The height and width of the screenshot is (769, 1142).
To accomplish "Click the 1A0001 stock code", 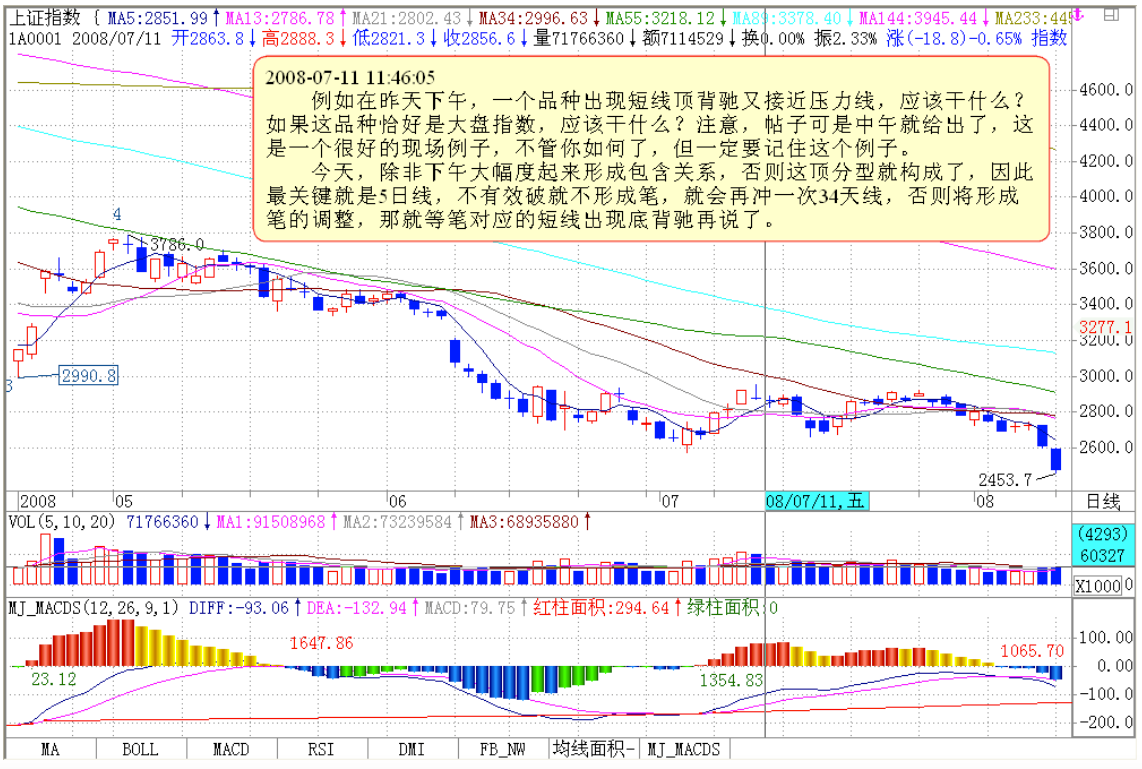I will (35, 38).
